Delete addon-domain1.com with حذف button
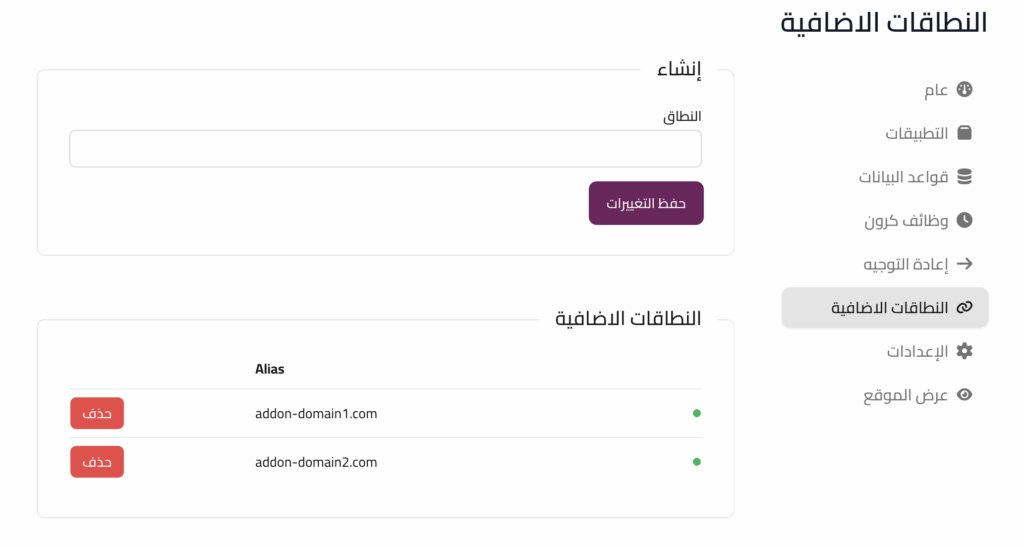Screen dimensions: 1024x547 click(97, 413)
